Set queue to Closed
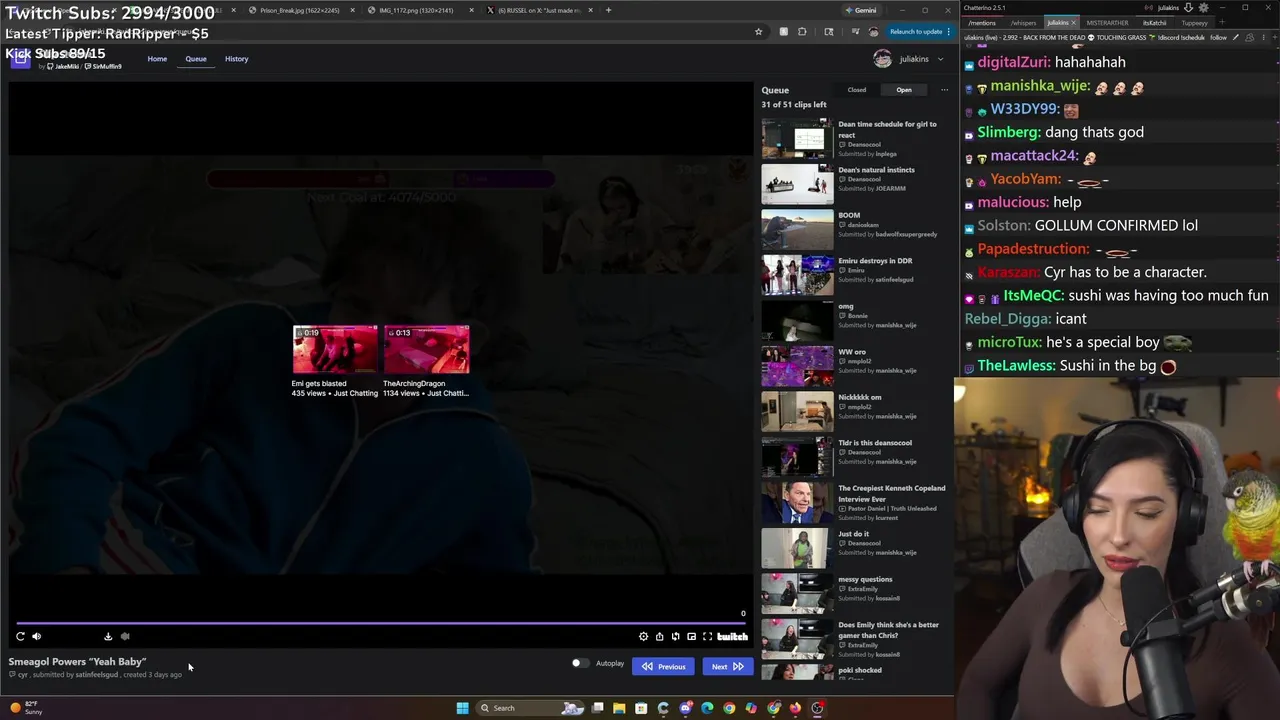The image size is (1280, 720). pos(857,90)
